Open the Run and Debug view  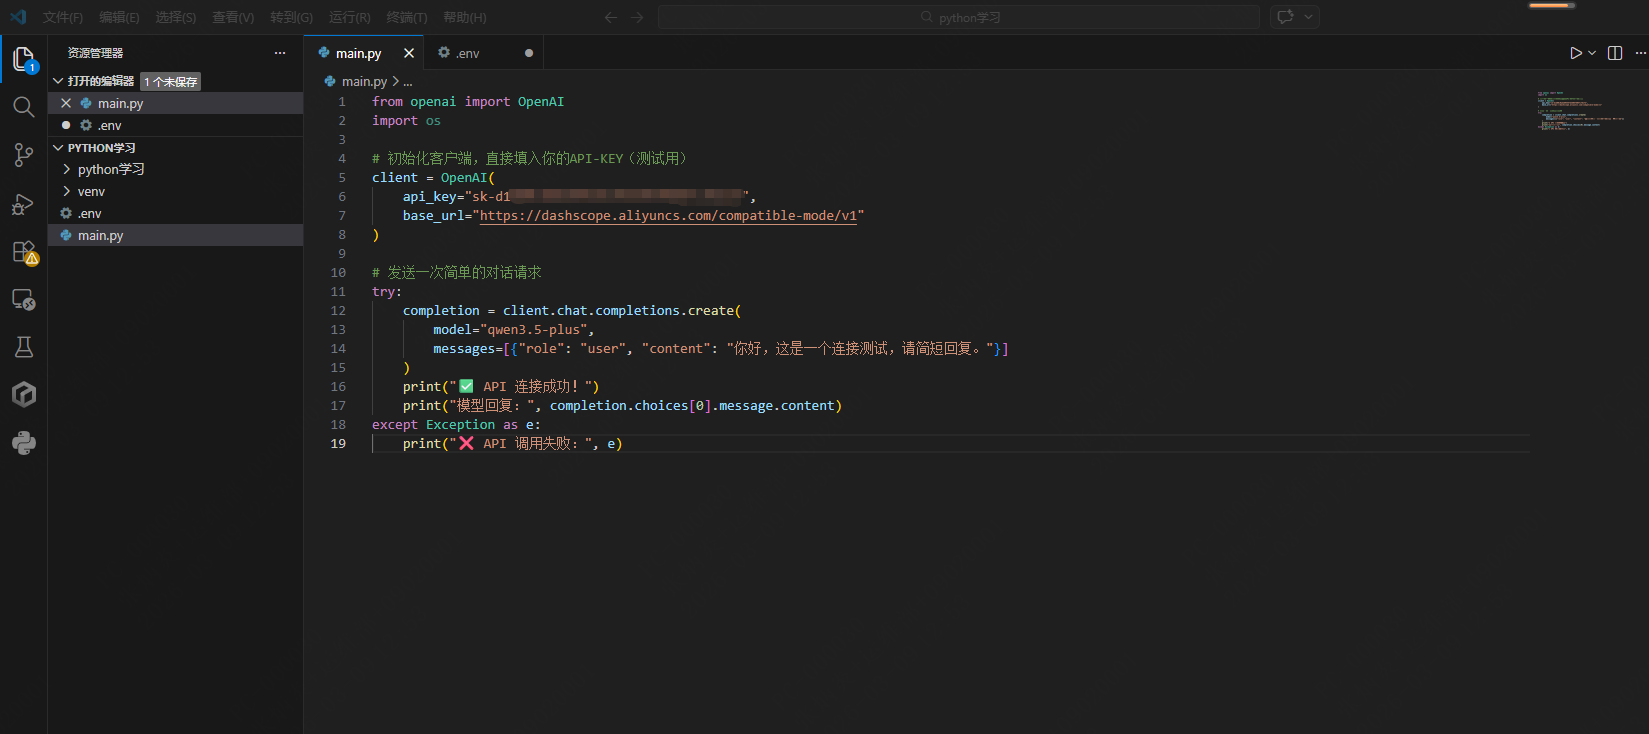(x=24, y=204)
